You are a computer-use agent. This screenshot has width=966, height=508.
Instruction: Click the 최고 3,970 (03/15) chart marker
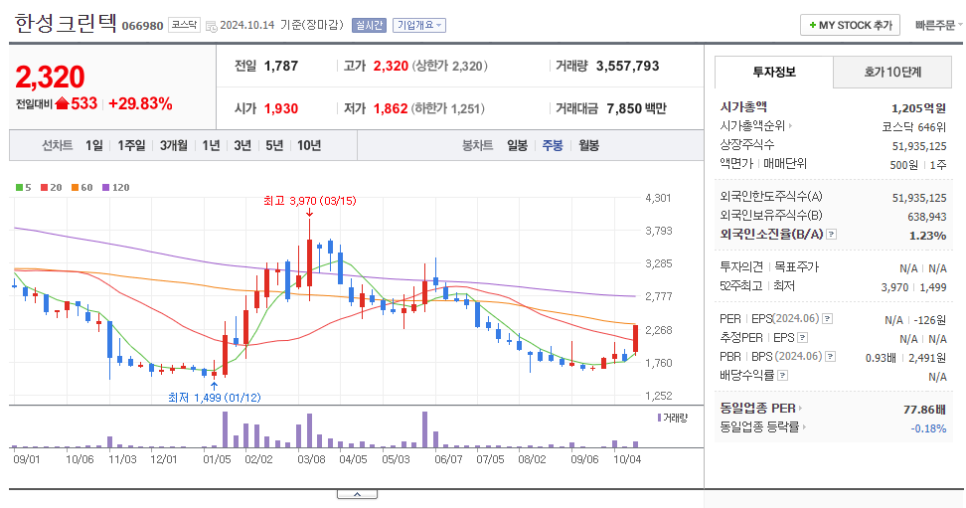click(309, 201)
